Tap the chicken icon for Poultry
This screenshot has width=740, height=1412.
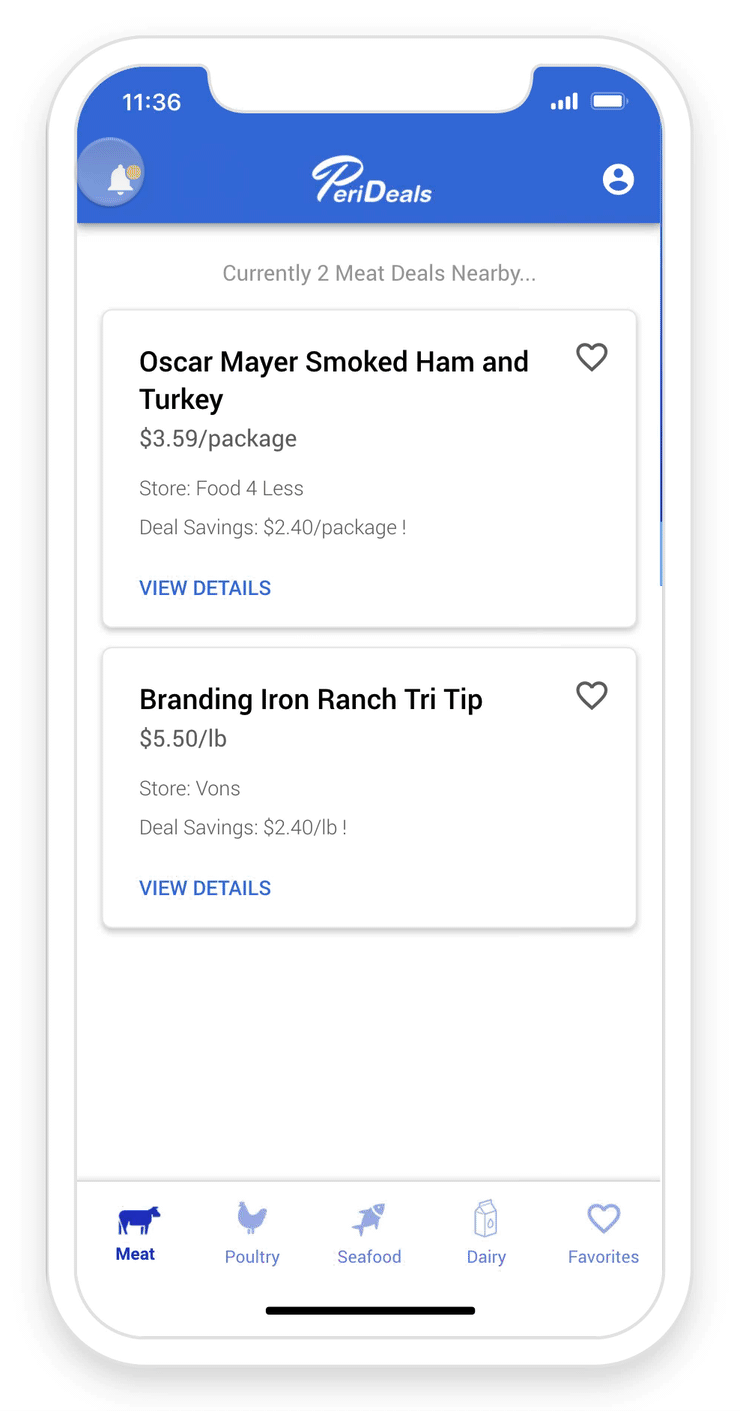pos(252,1219)
